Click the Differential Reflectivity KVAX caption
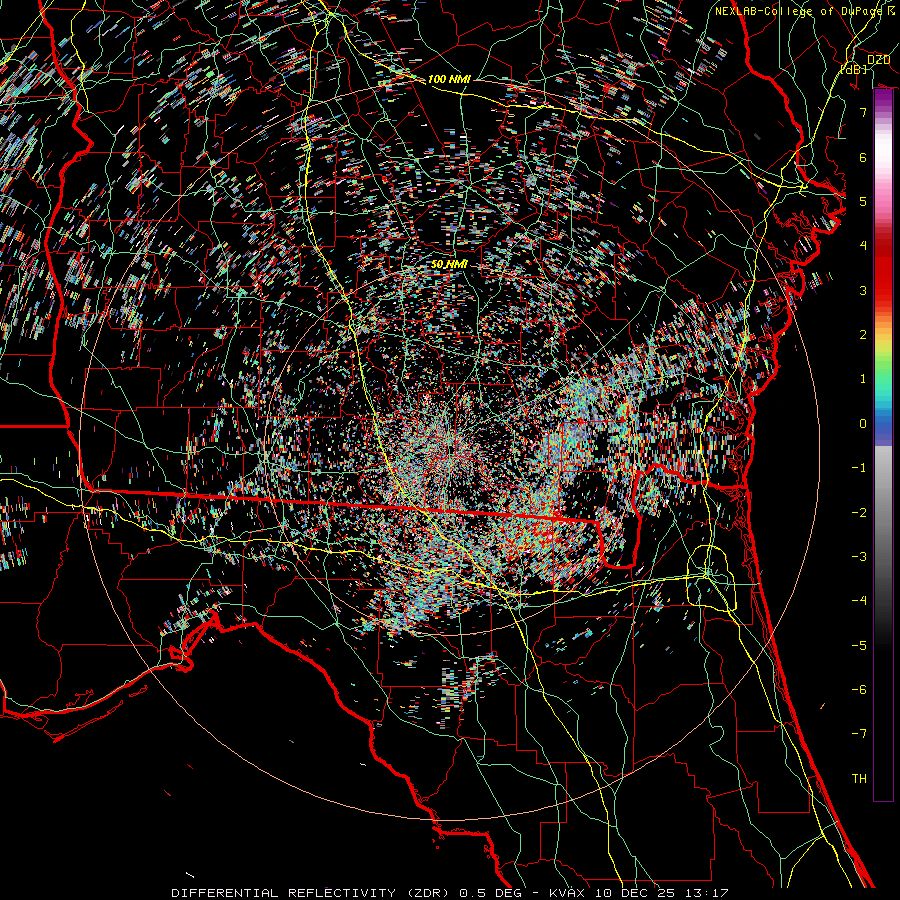Screen dimensions: 900x900 click(450, 893)
